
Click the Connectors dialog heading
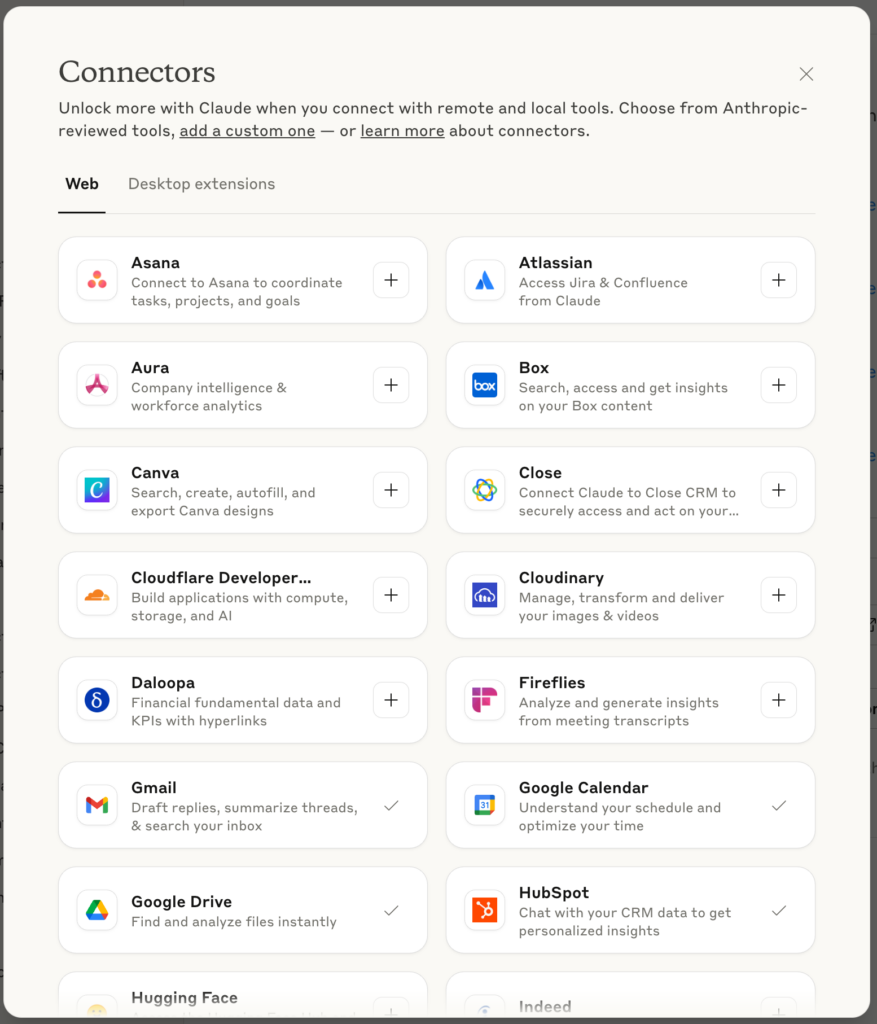click(x=137, y=72)
